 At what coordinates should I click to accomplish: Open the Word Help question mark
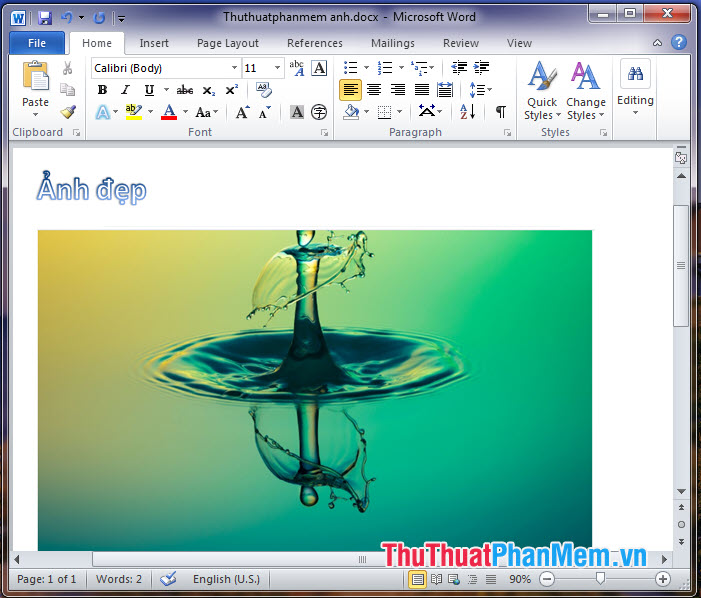[679, 42]
